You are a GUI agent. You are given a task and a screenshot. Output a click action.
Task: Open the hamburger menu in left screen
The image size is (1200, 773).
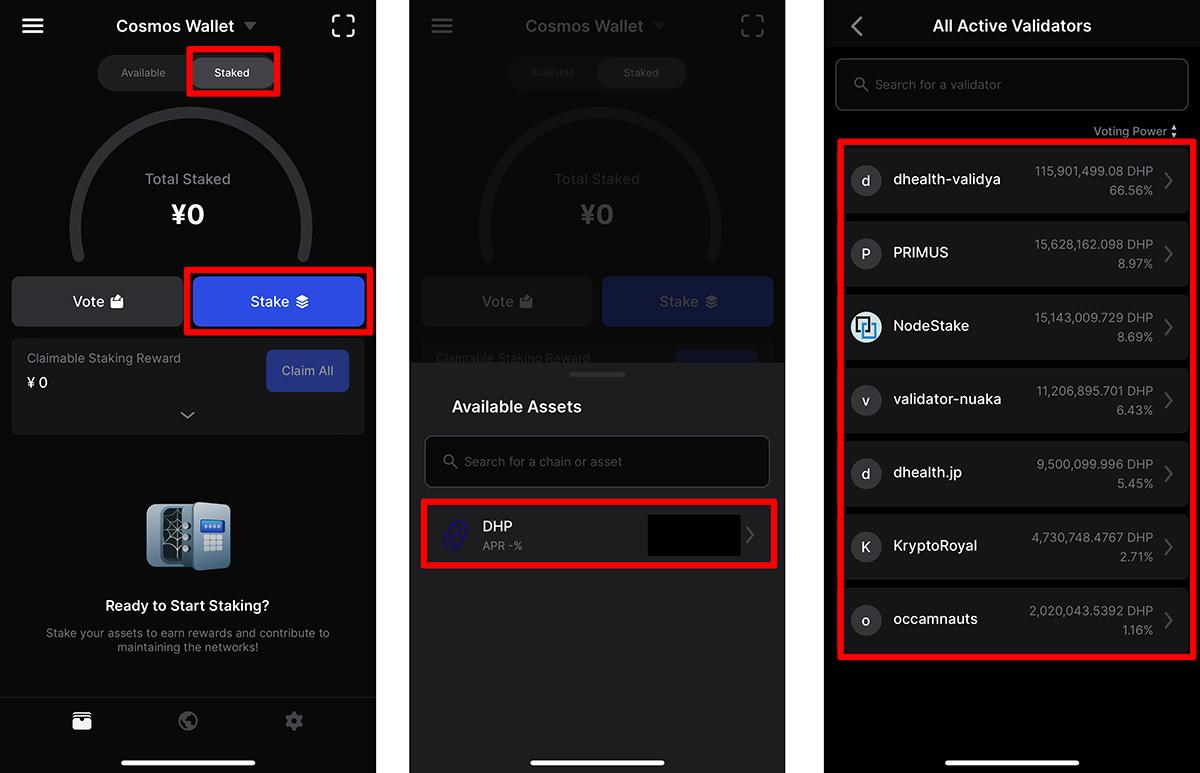click(33, 26)
